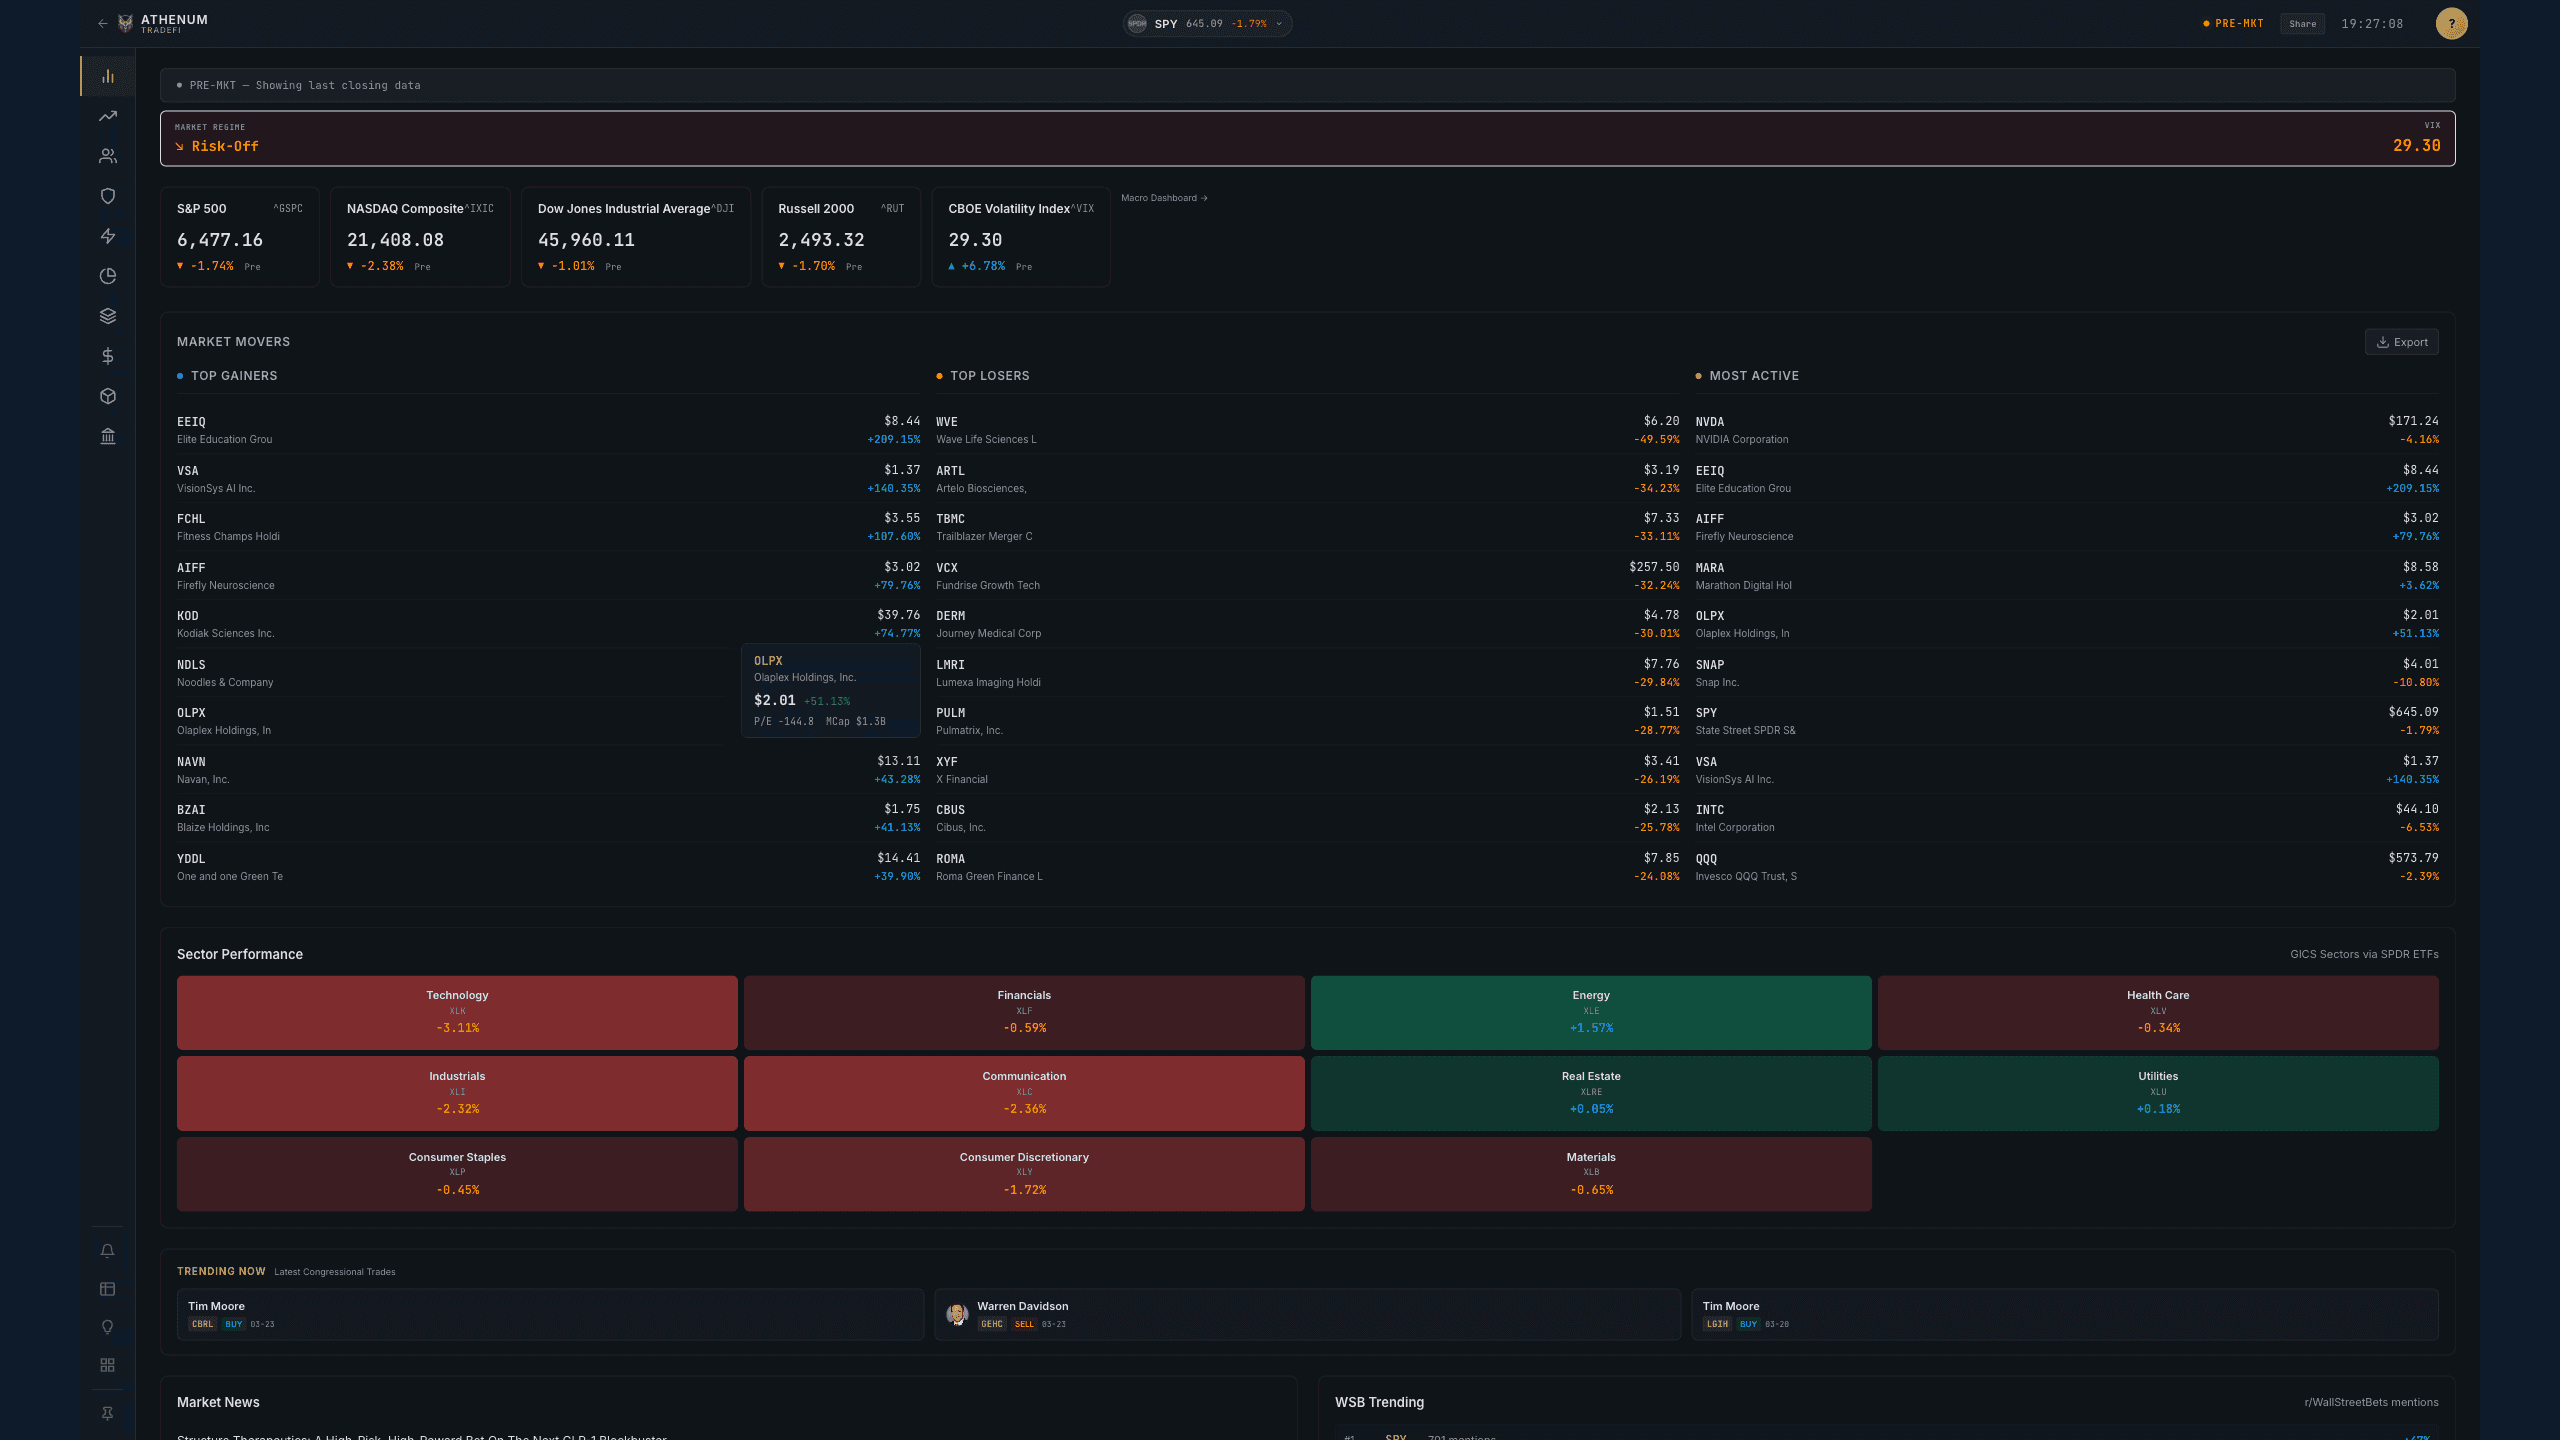Open the notifications bell icon
The width and height of the screenshot is (2560, 1440).
click(x=107, y=1249)
